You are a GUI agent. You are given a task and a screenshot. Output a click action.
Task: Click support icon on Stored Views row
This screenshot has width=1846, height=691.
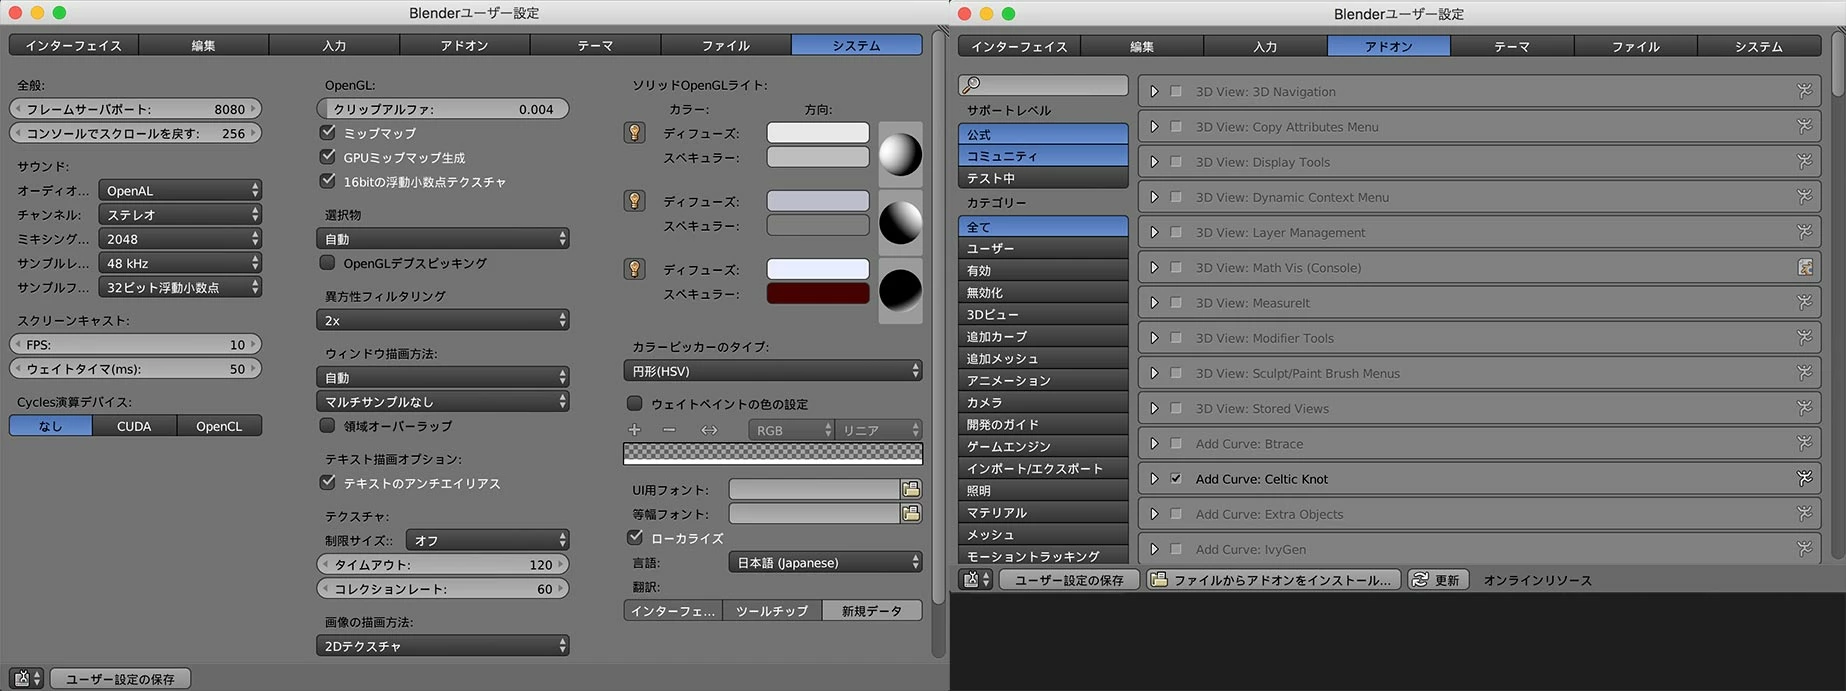(x=1804, y=408)
